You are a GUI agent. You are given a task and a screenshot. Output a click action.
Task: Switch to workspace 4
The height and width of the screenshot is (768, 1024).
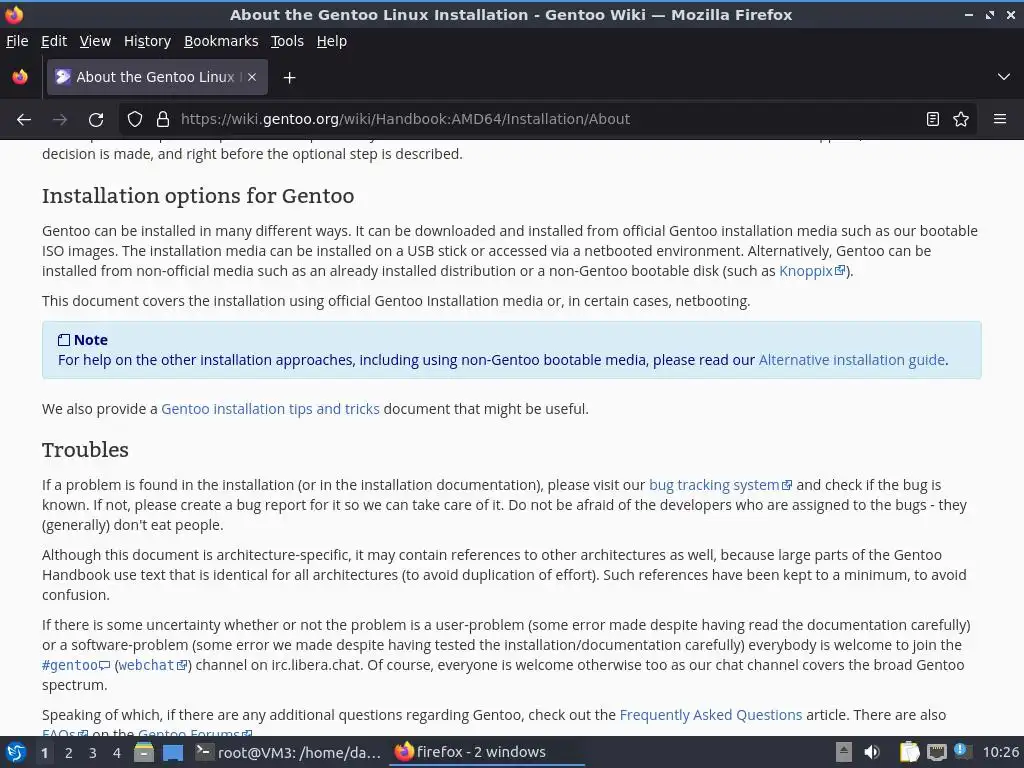tap(117, 753)
